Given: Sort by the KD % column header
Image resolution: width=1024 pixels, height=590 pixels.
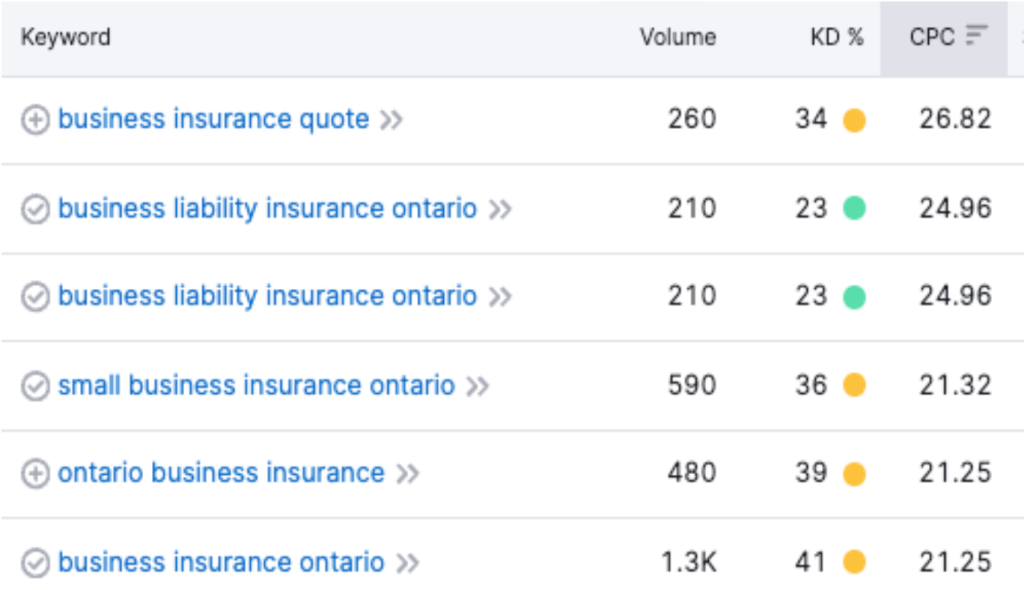Looking at the screenshot, I should 836,37.
